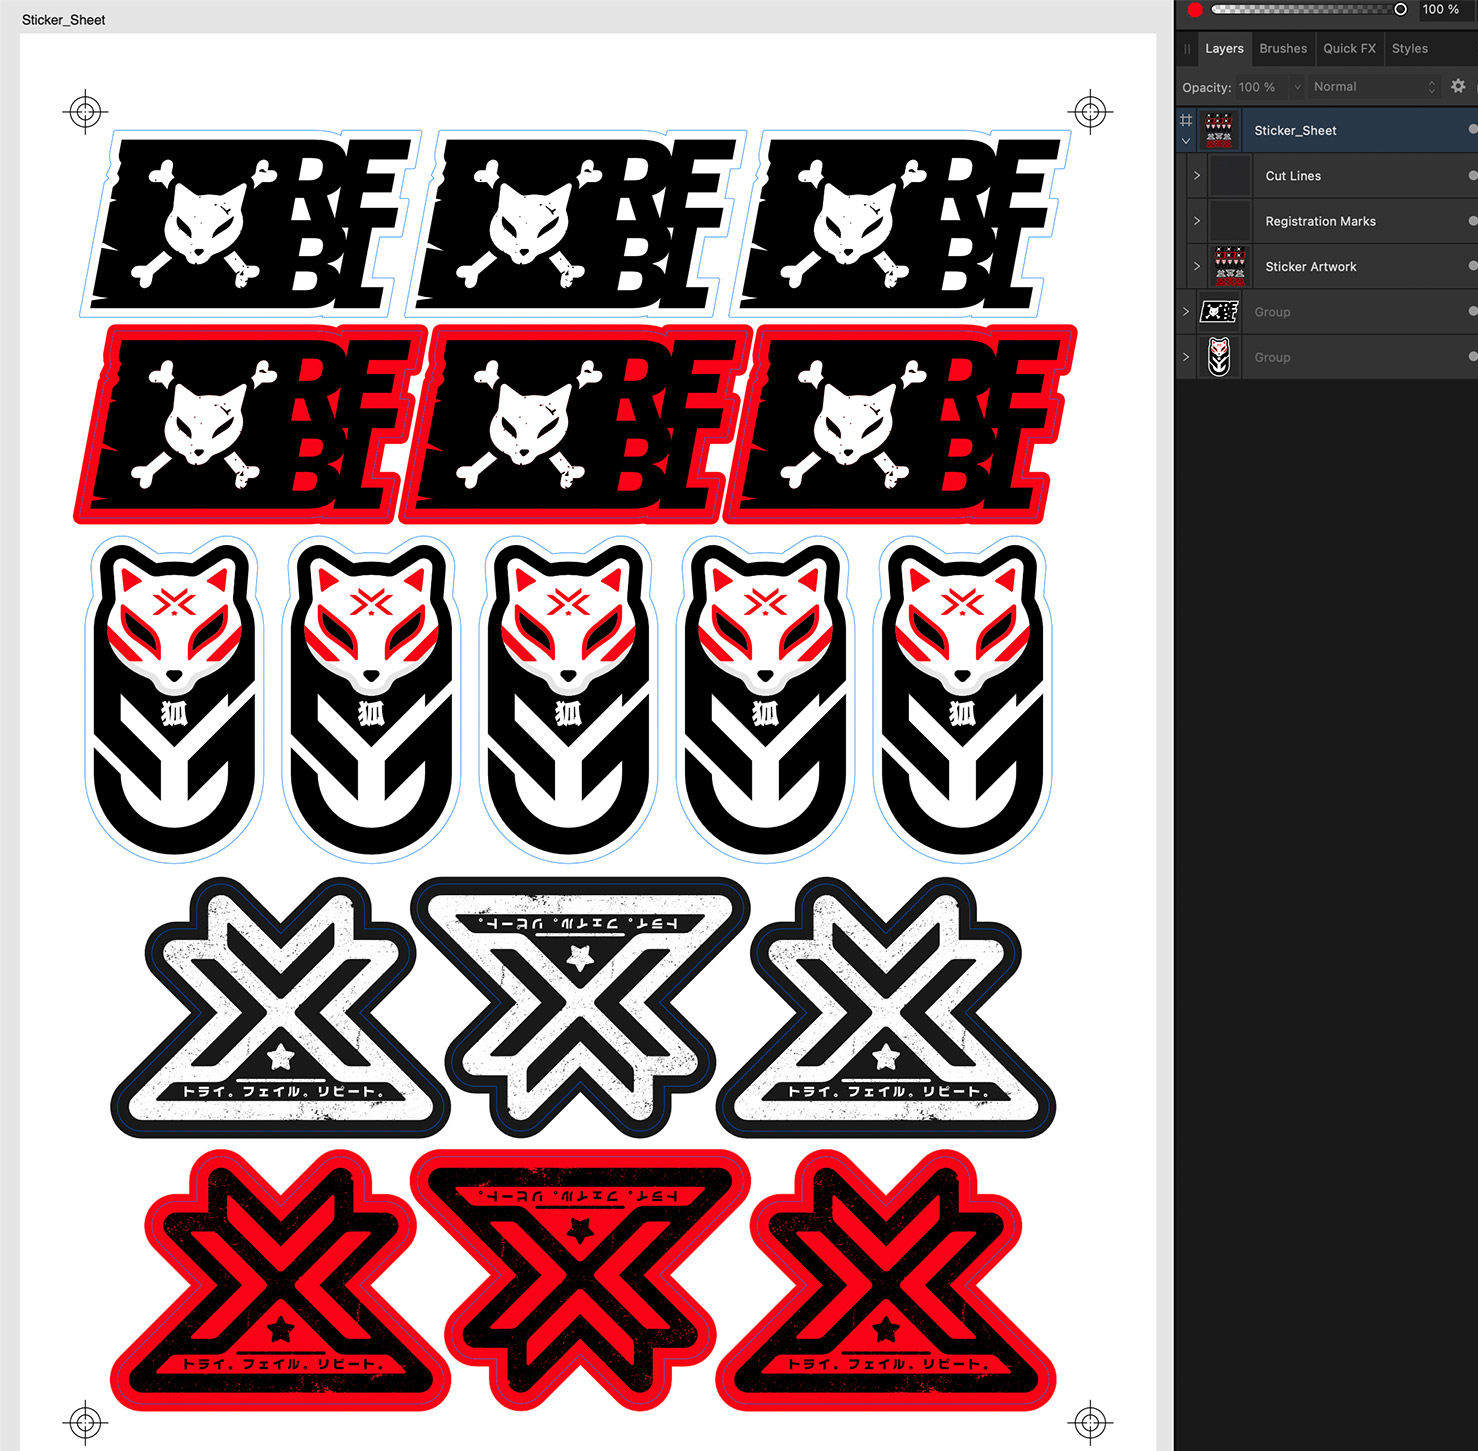The width and height of the screenshot is (1478, 1451).
Task: Click the opacity slider handle at top
Action: click(1400, 10)
